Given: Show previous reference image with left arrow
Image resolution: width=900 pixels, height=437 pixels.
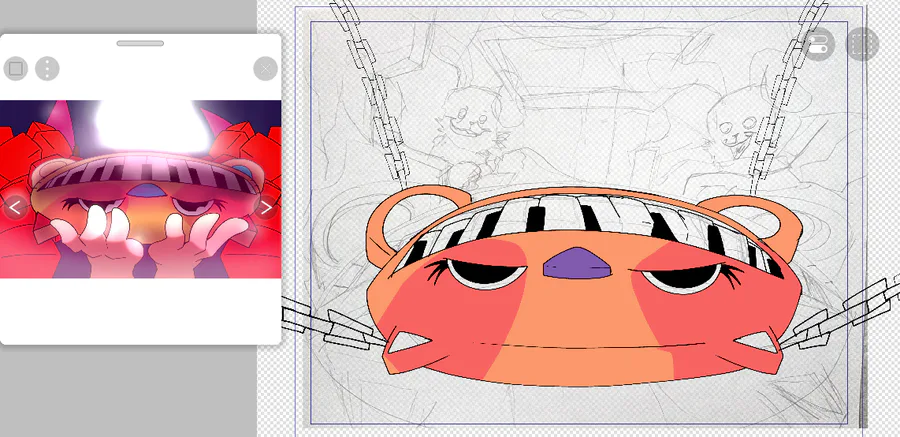Looking at the screenshot, I should [x=15, y=207].
